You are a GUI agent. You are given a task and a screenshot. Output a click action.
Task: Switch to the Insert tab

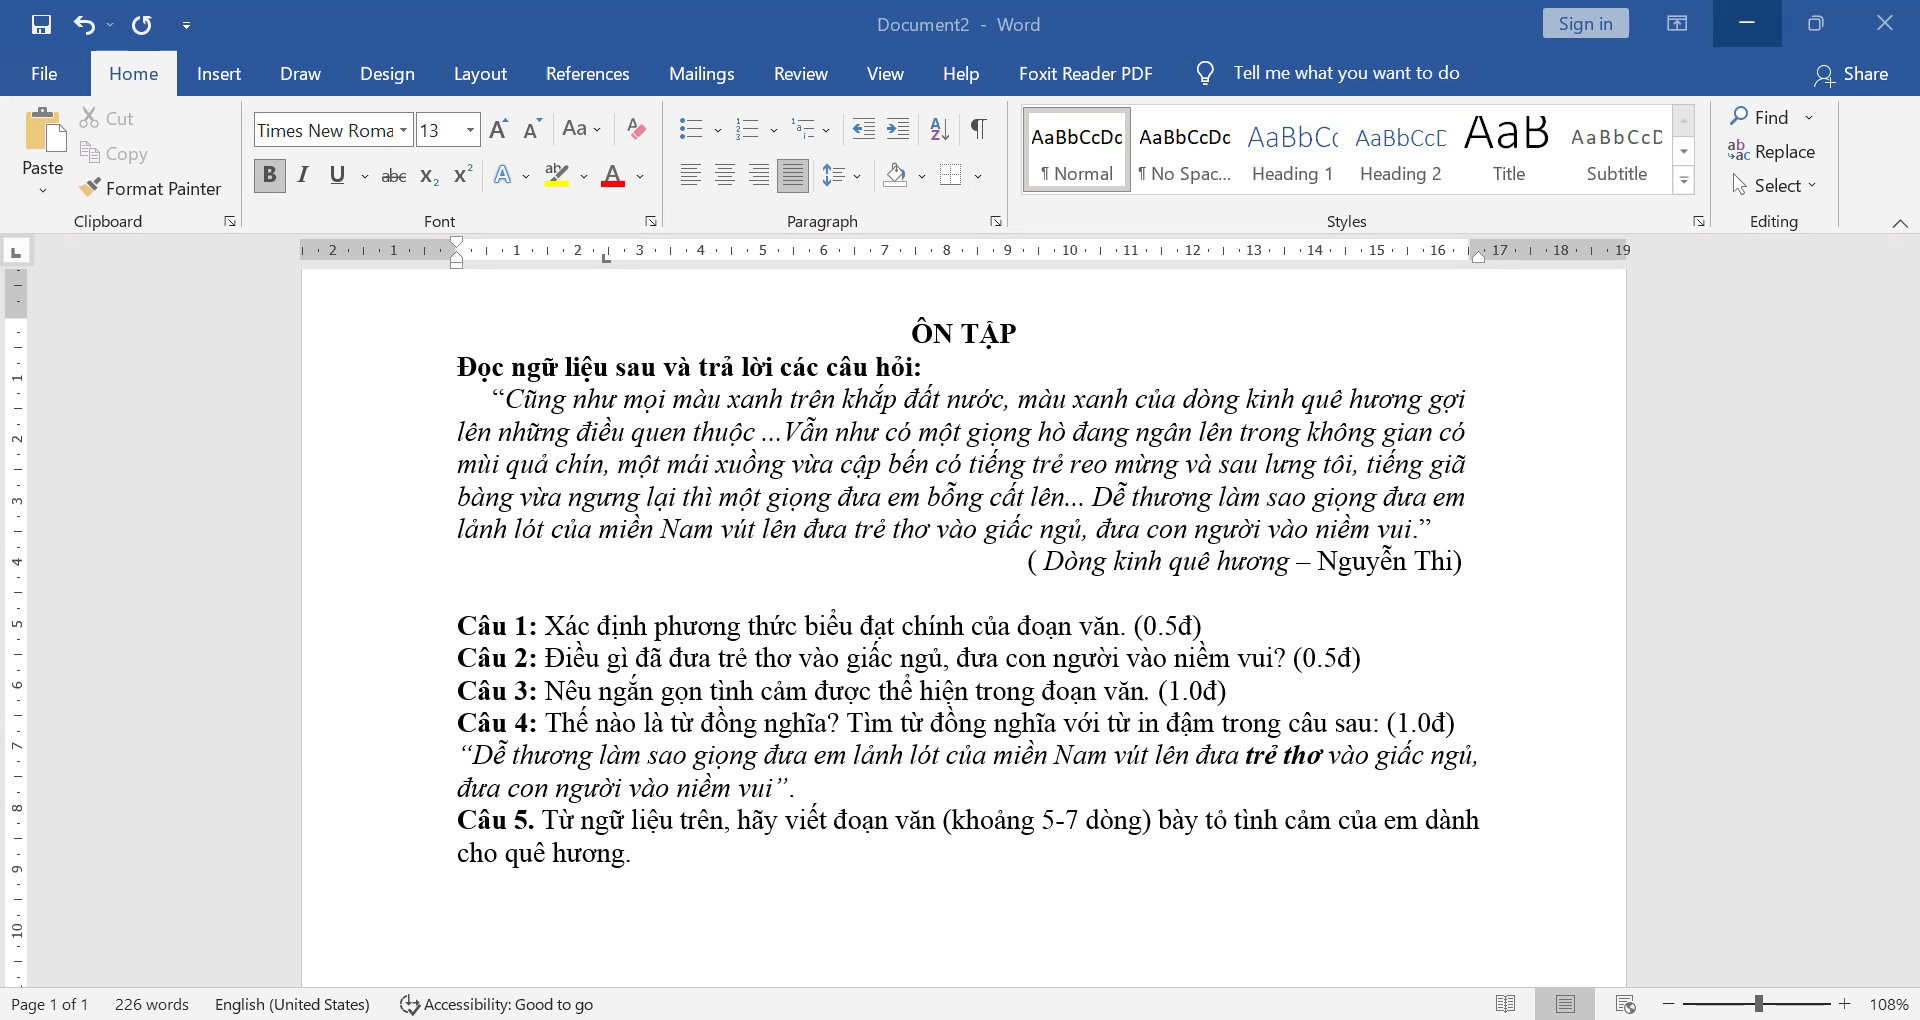point(219,73)
